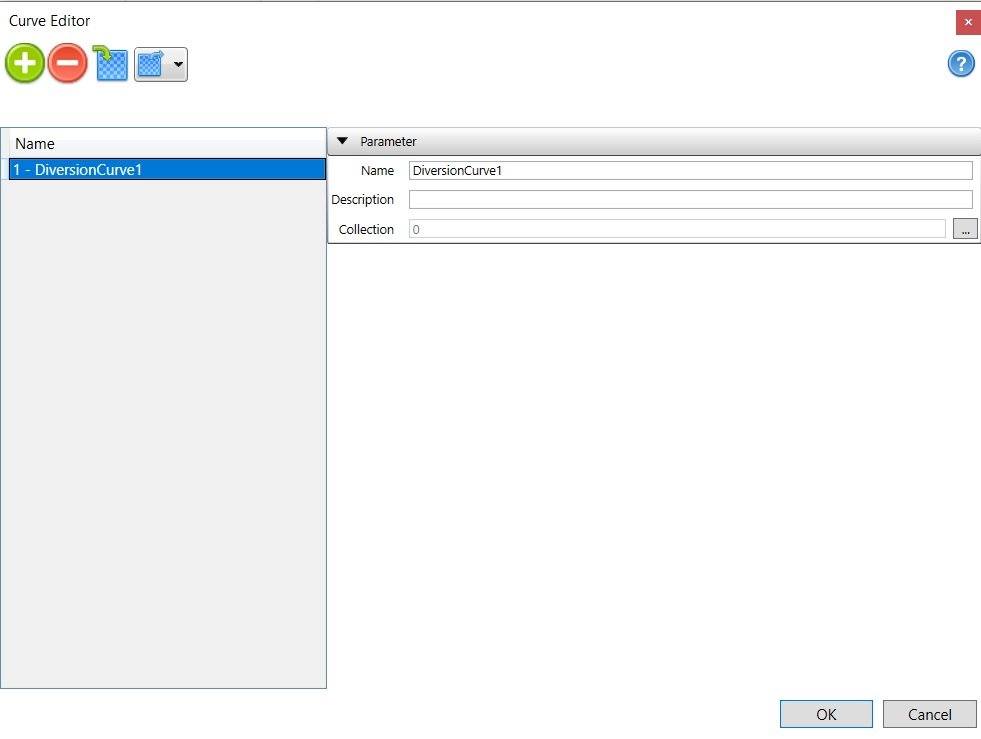Click the empty Description field
Image resolution: width=981 pixels, height=739 pixels.
click(x=690, y=199)
